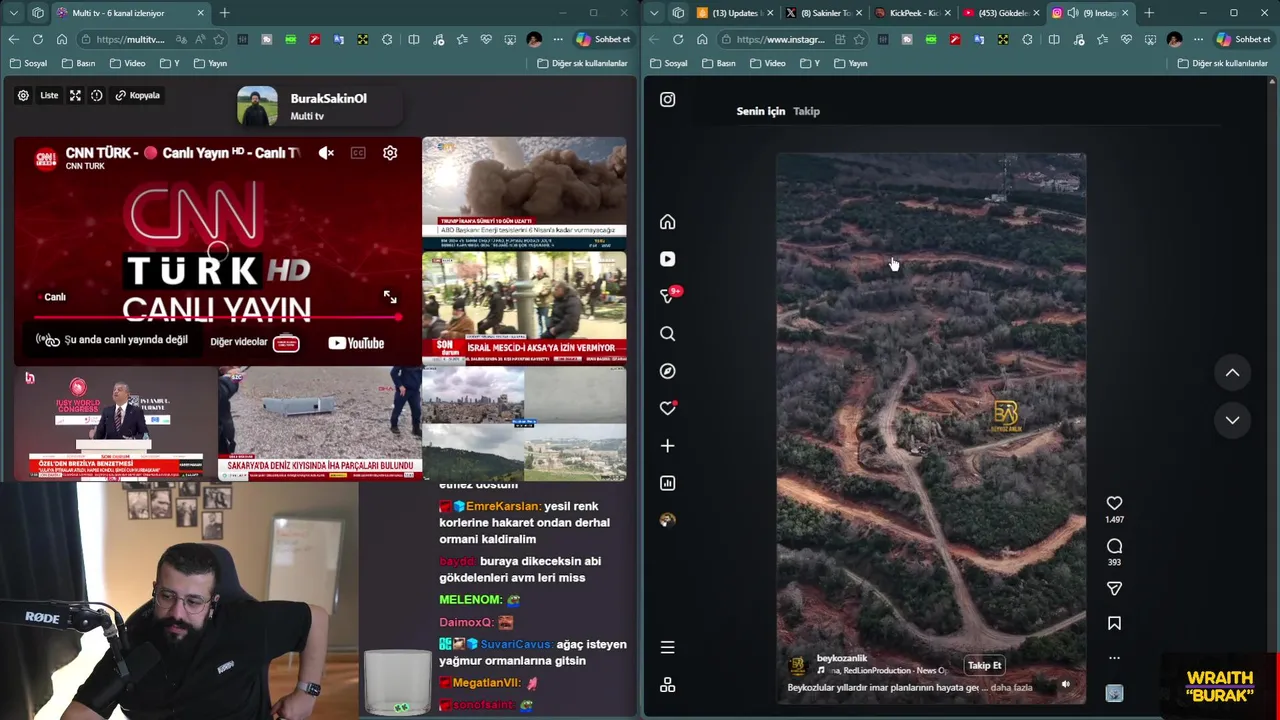The width and height of the screenshot is (1280, 720).
Task: Click the YouTube logo in CNN Türk player
Action: click(x=356, y=343)
